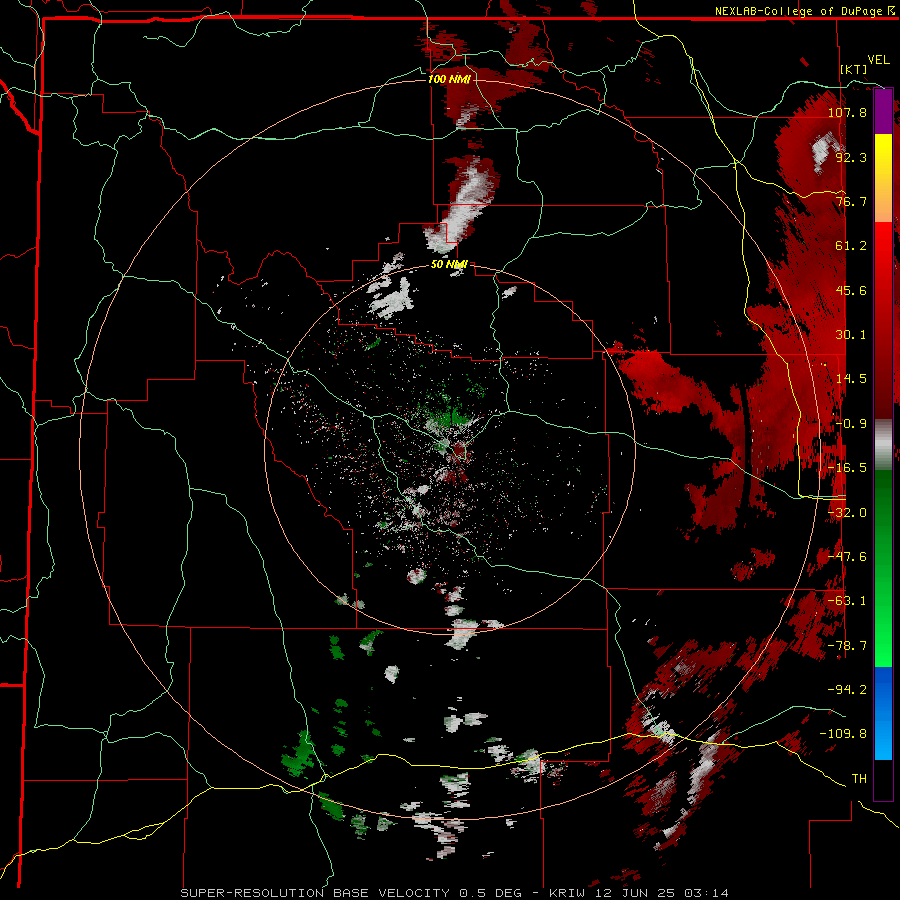Click the gray near-zero segment of the color bar
The width and height of the screenshot is (900, 900).
(x=883, y=445)
